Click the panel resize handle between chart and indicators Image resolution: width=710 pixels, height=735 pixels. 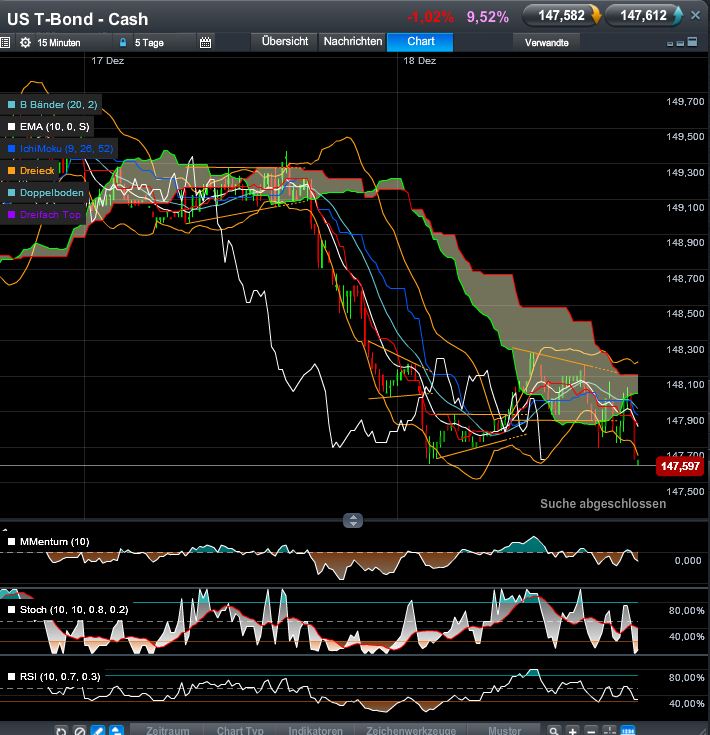353,520
